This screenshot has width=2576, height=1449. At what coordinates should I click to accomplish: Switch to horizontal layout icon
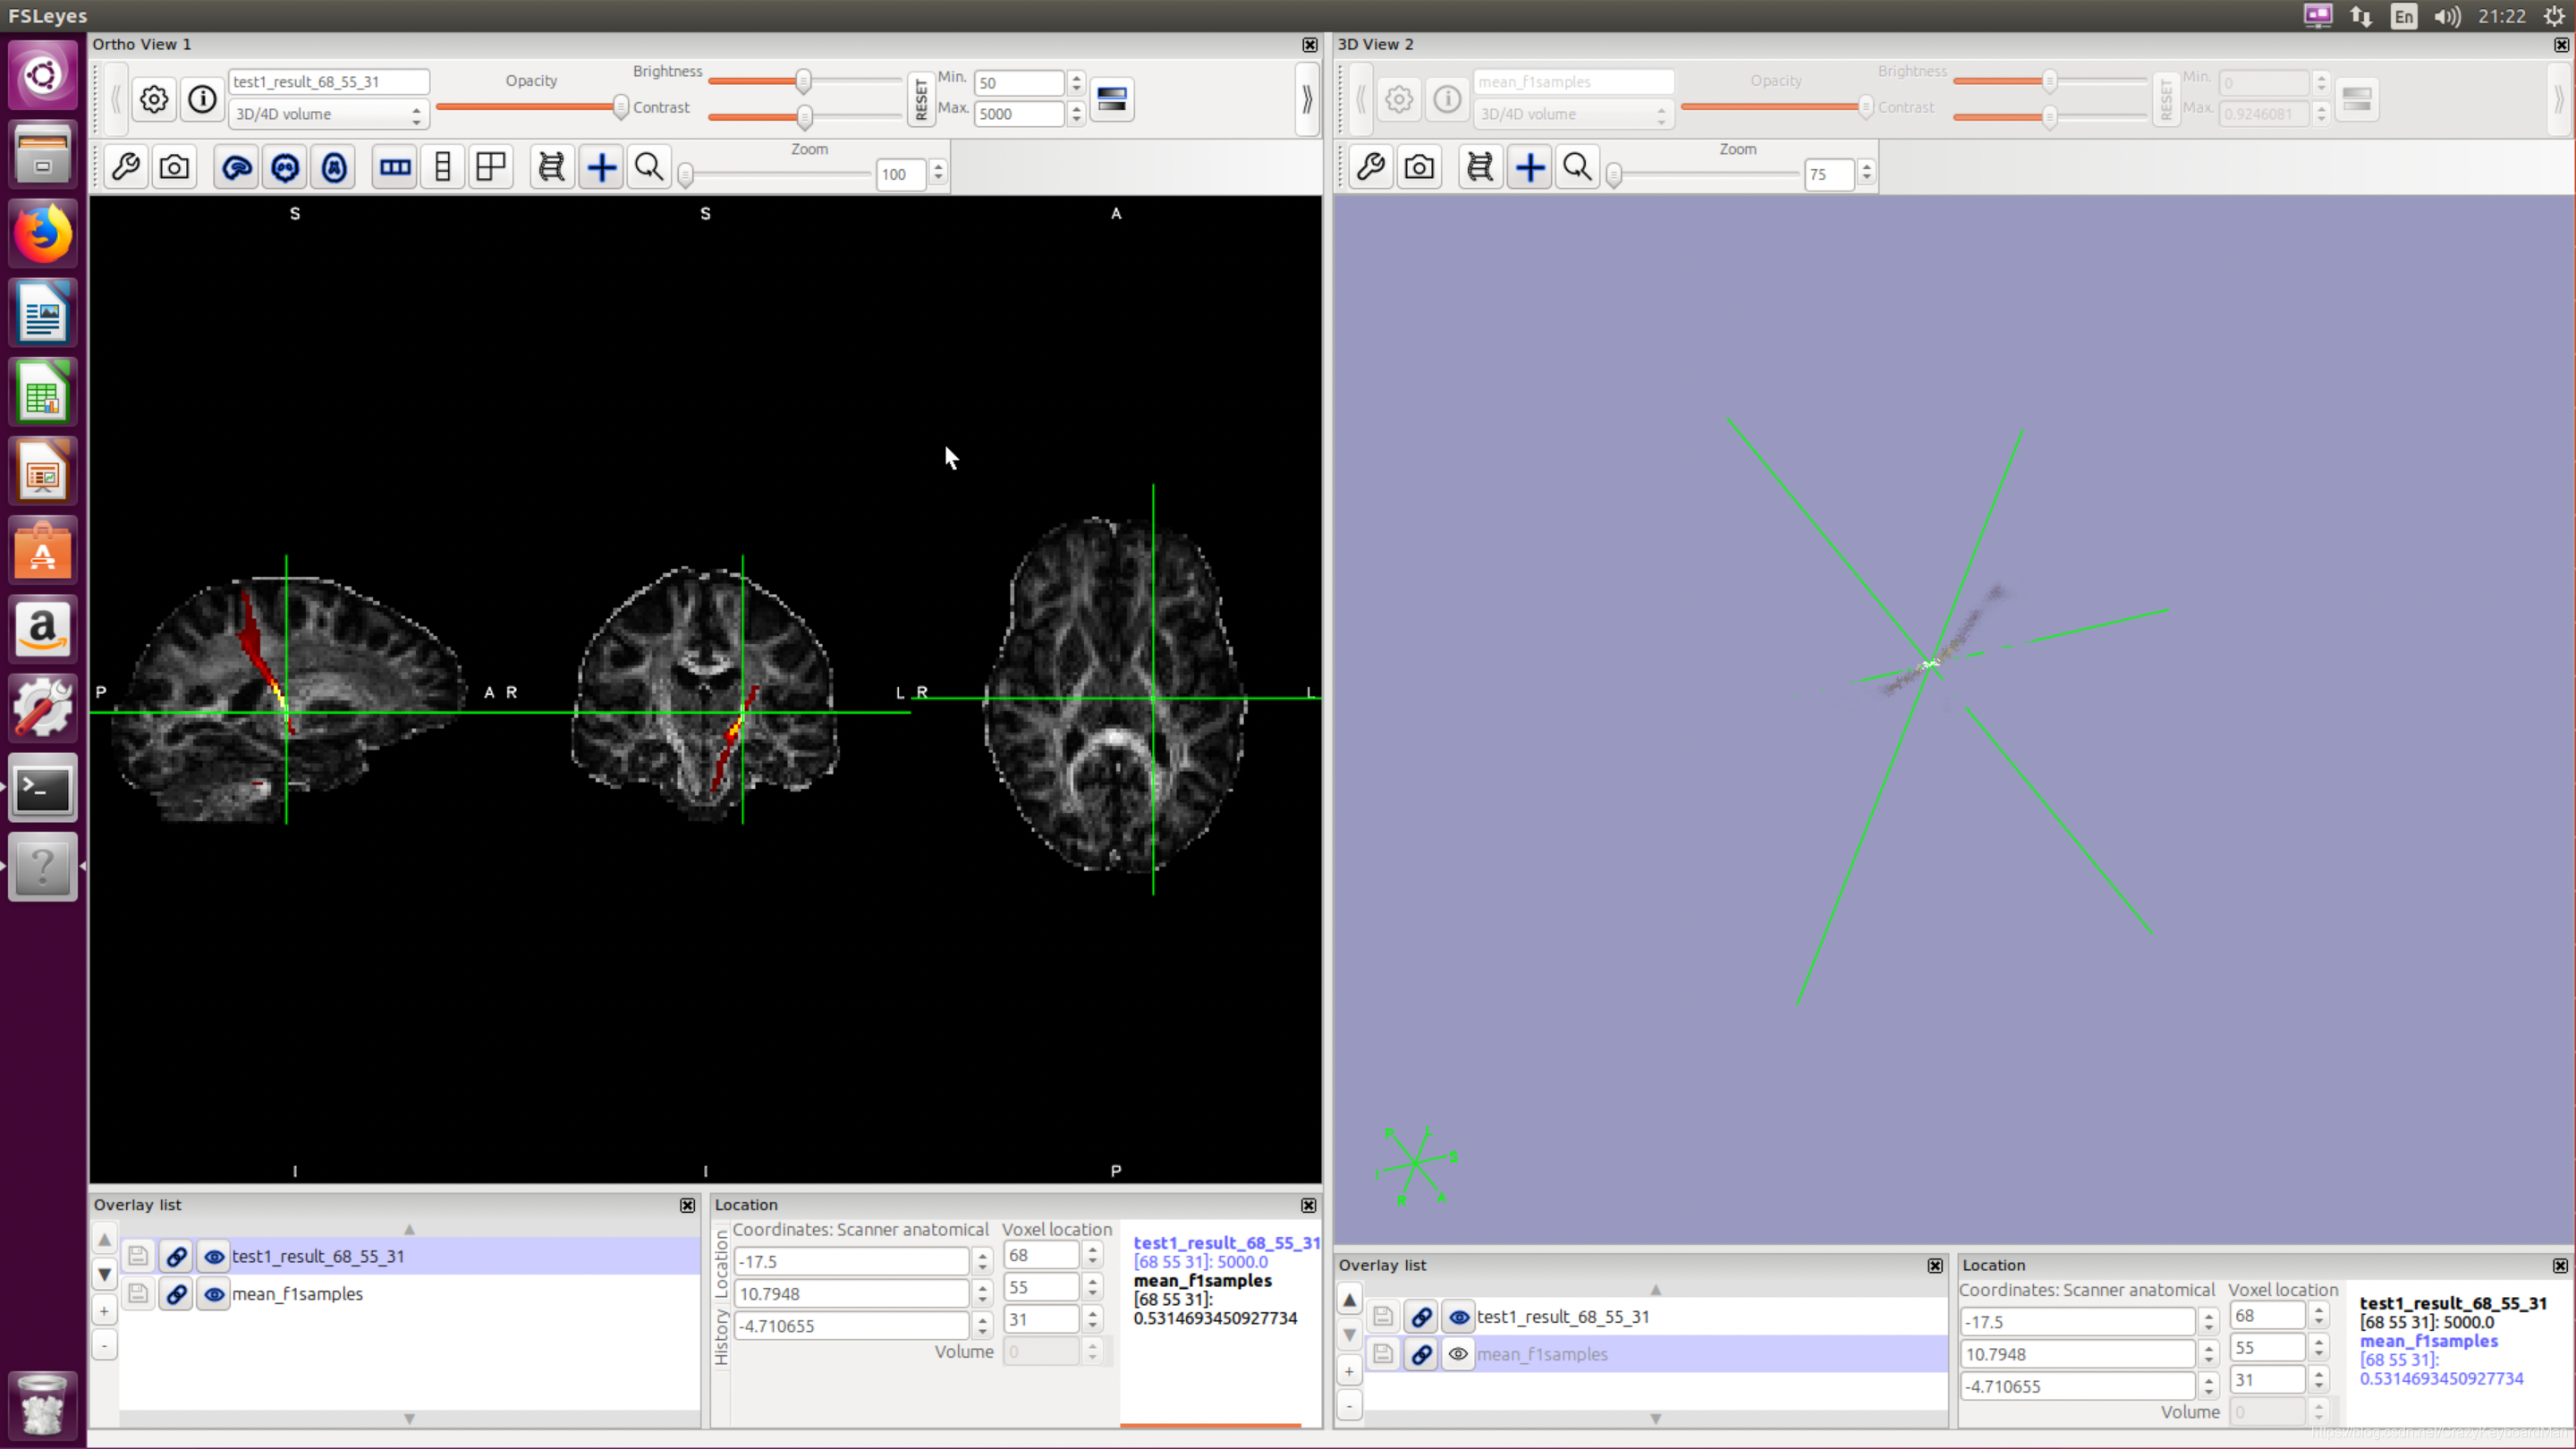click(395, 167)
